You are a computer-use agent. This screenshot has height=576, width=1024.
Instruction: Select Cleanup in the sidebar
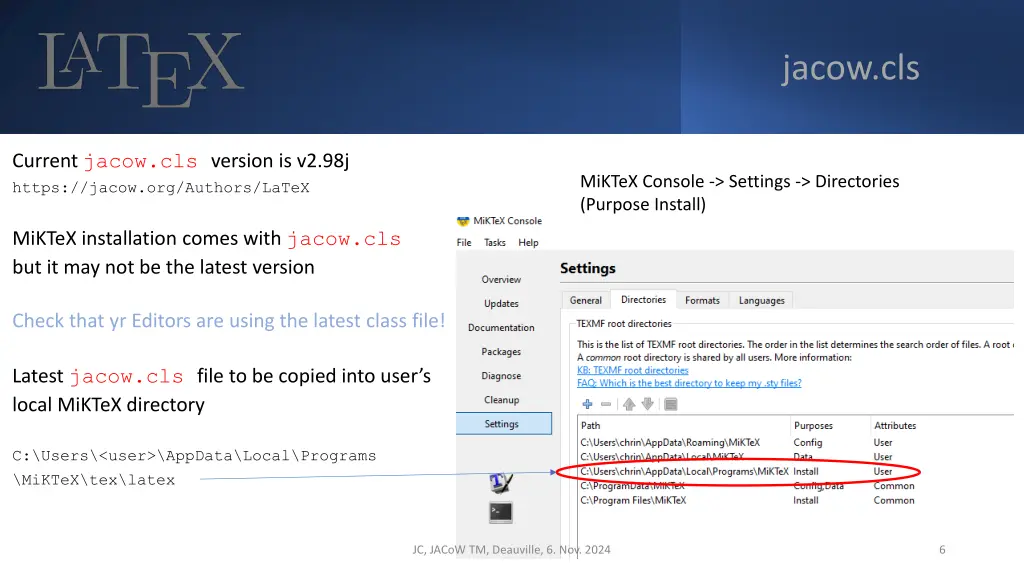(502, 400)
